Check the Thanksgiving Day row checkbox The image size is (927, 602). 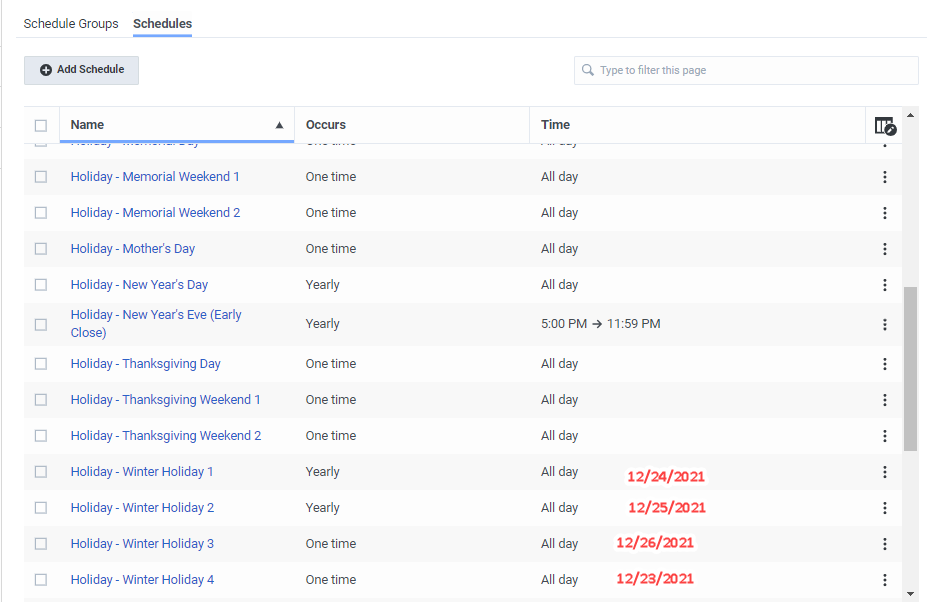coord(41,364)
